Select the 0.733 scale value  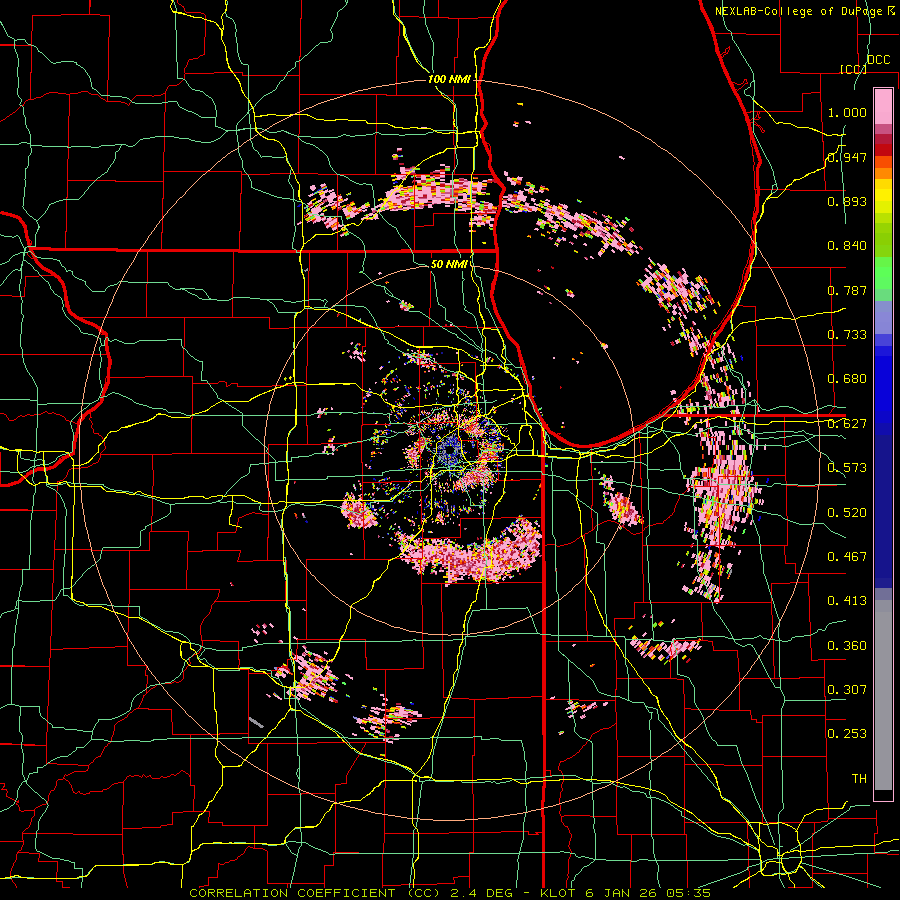click(847, 335)
